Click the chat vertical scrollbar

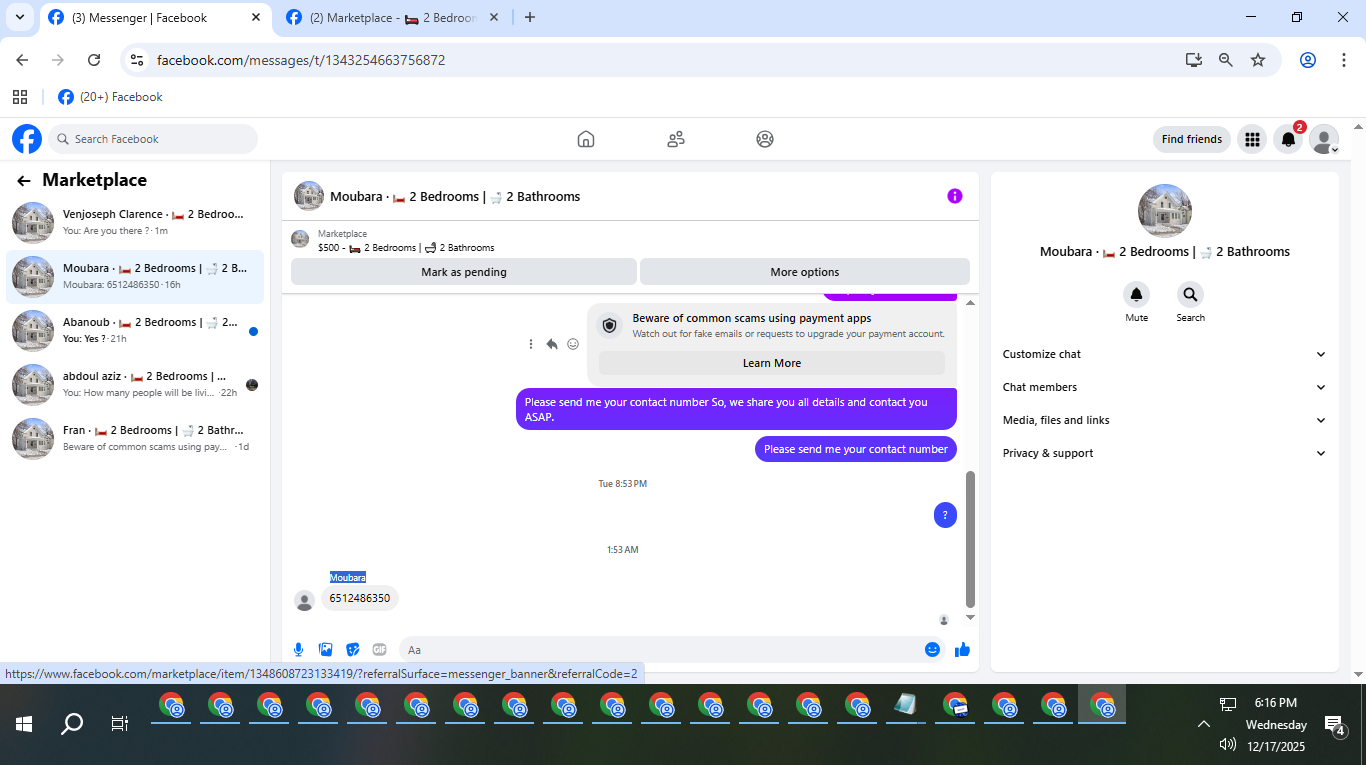[970, 538]
